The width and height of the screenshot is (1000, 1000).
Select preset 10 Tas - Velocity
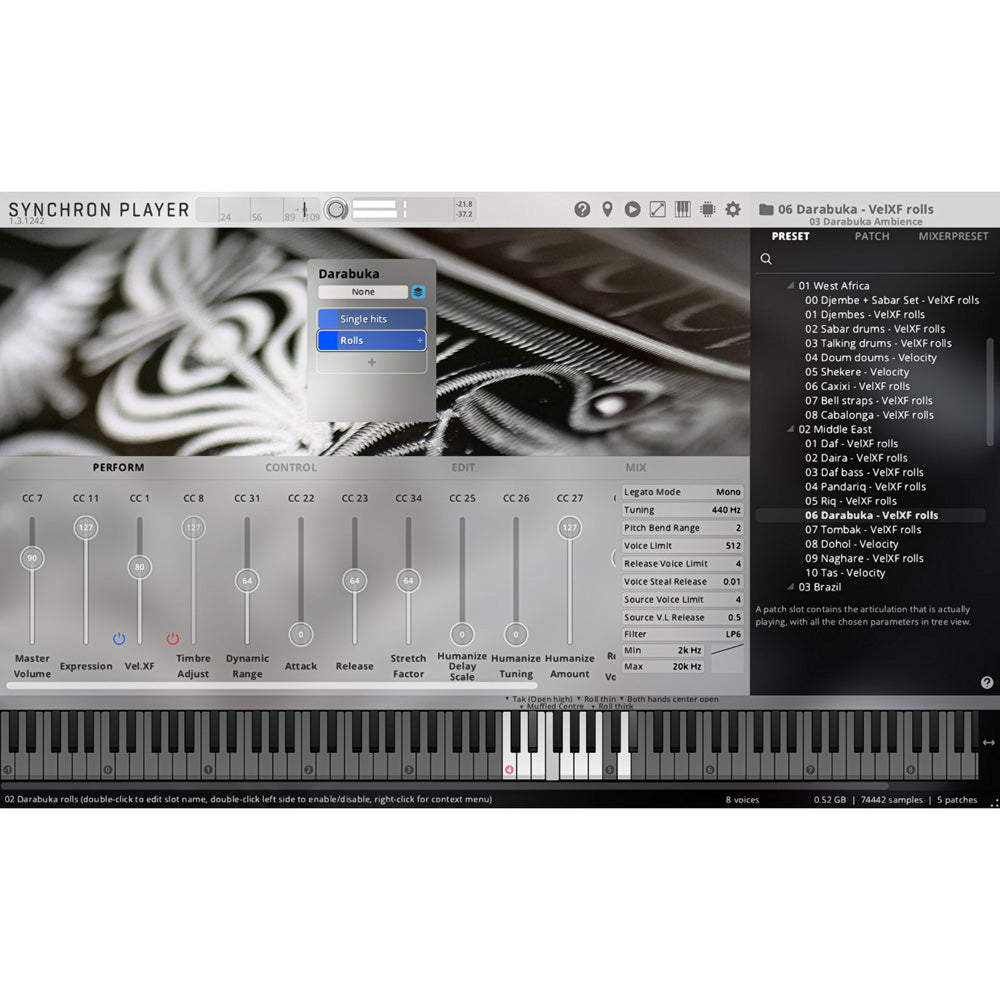click(844, 573)
